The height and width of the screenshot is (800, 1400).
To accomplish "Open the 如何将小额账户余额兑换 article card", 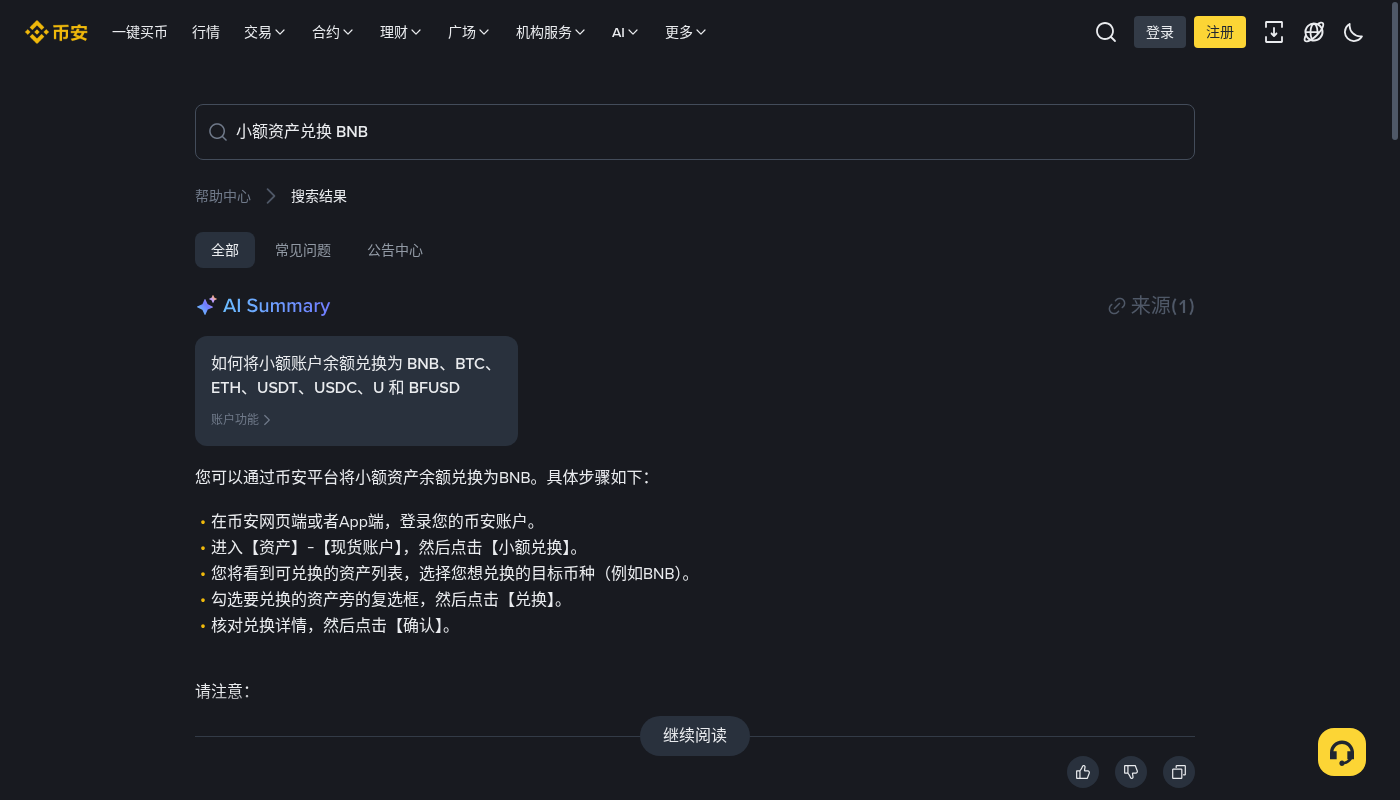I will point(356,391).
